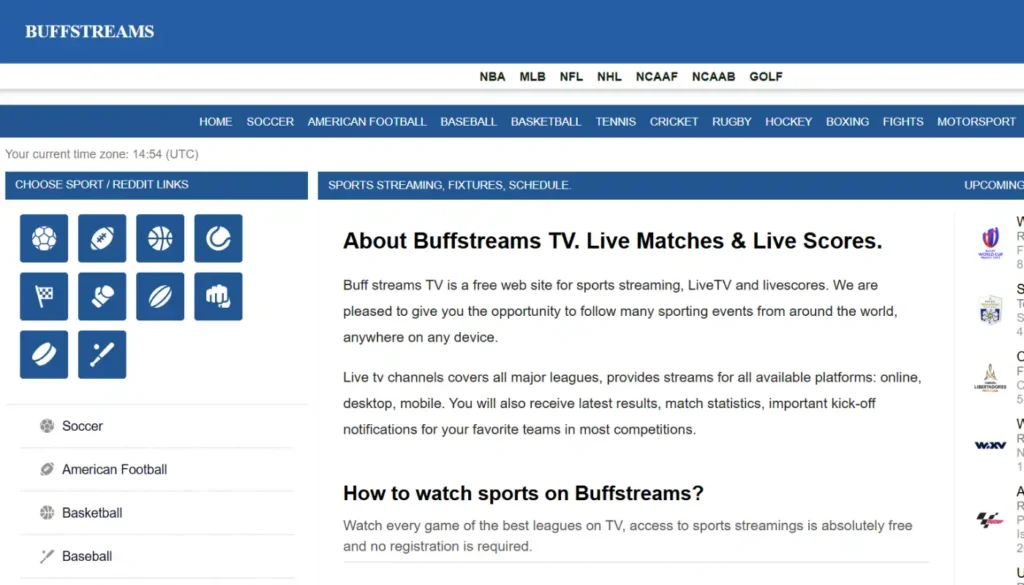This screenshot has width=1024, height=585.
Task: Choose the basketball icon tile
Action: click(160, 238)
